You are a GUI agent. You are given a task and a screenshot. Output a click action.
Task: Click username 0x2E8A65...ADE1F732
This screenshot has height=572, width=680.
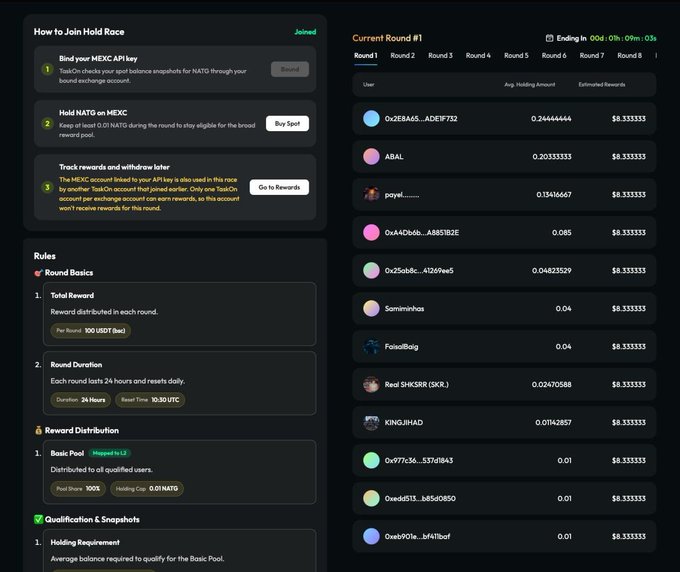pyautogui.click(x=421, y=119)
